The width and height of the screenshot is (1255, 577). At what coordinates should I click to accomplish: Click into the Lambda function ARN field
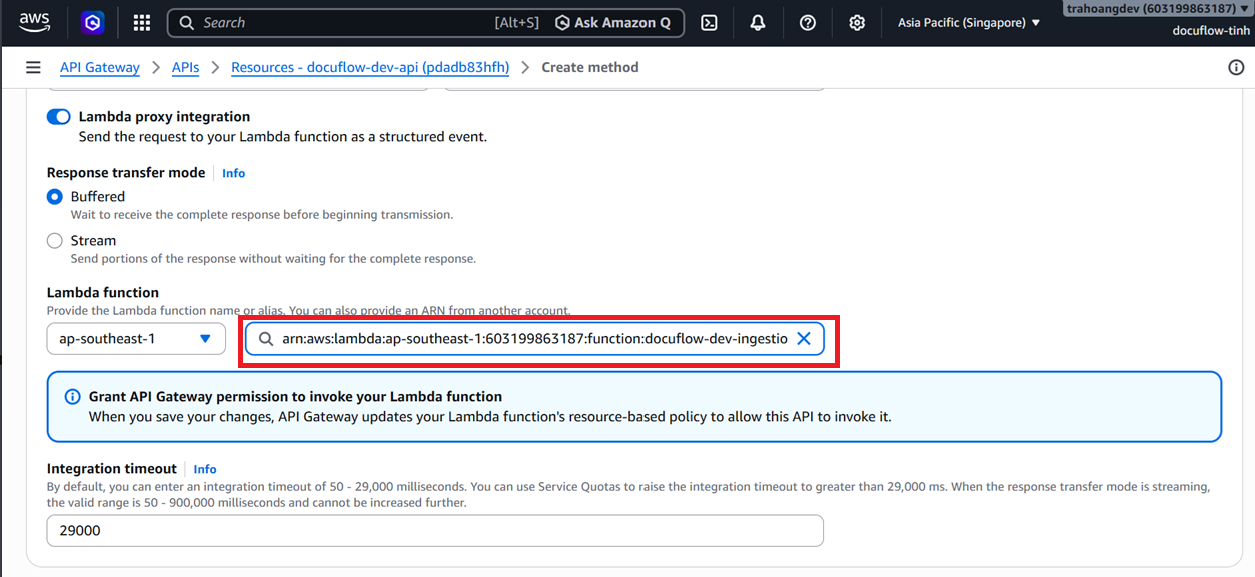pyautogui.click(x=534, y=338)
